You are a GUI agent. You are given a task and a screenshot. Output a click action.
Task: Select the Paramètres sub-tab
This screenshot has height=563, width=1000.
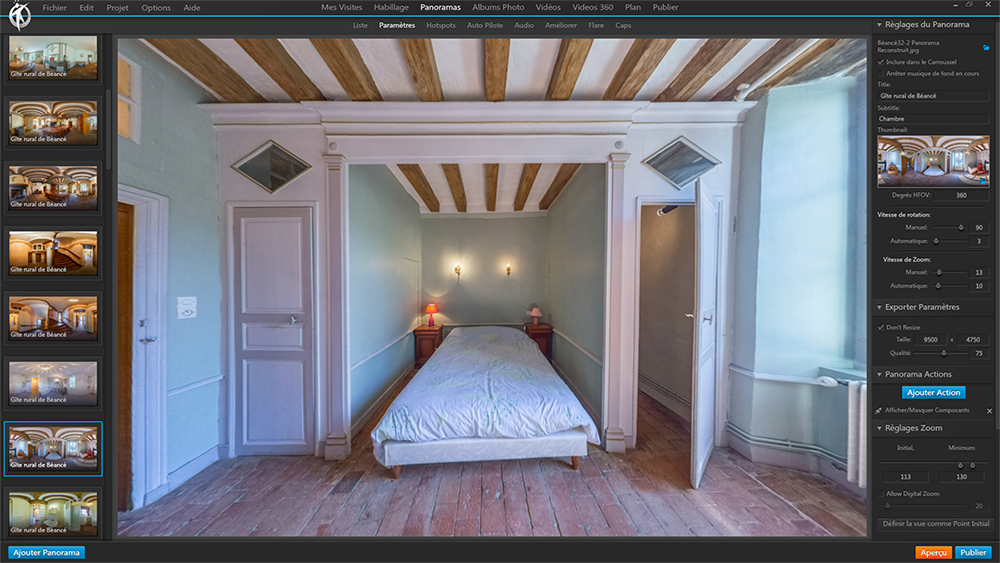[x=397, y=26]
